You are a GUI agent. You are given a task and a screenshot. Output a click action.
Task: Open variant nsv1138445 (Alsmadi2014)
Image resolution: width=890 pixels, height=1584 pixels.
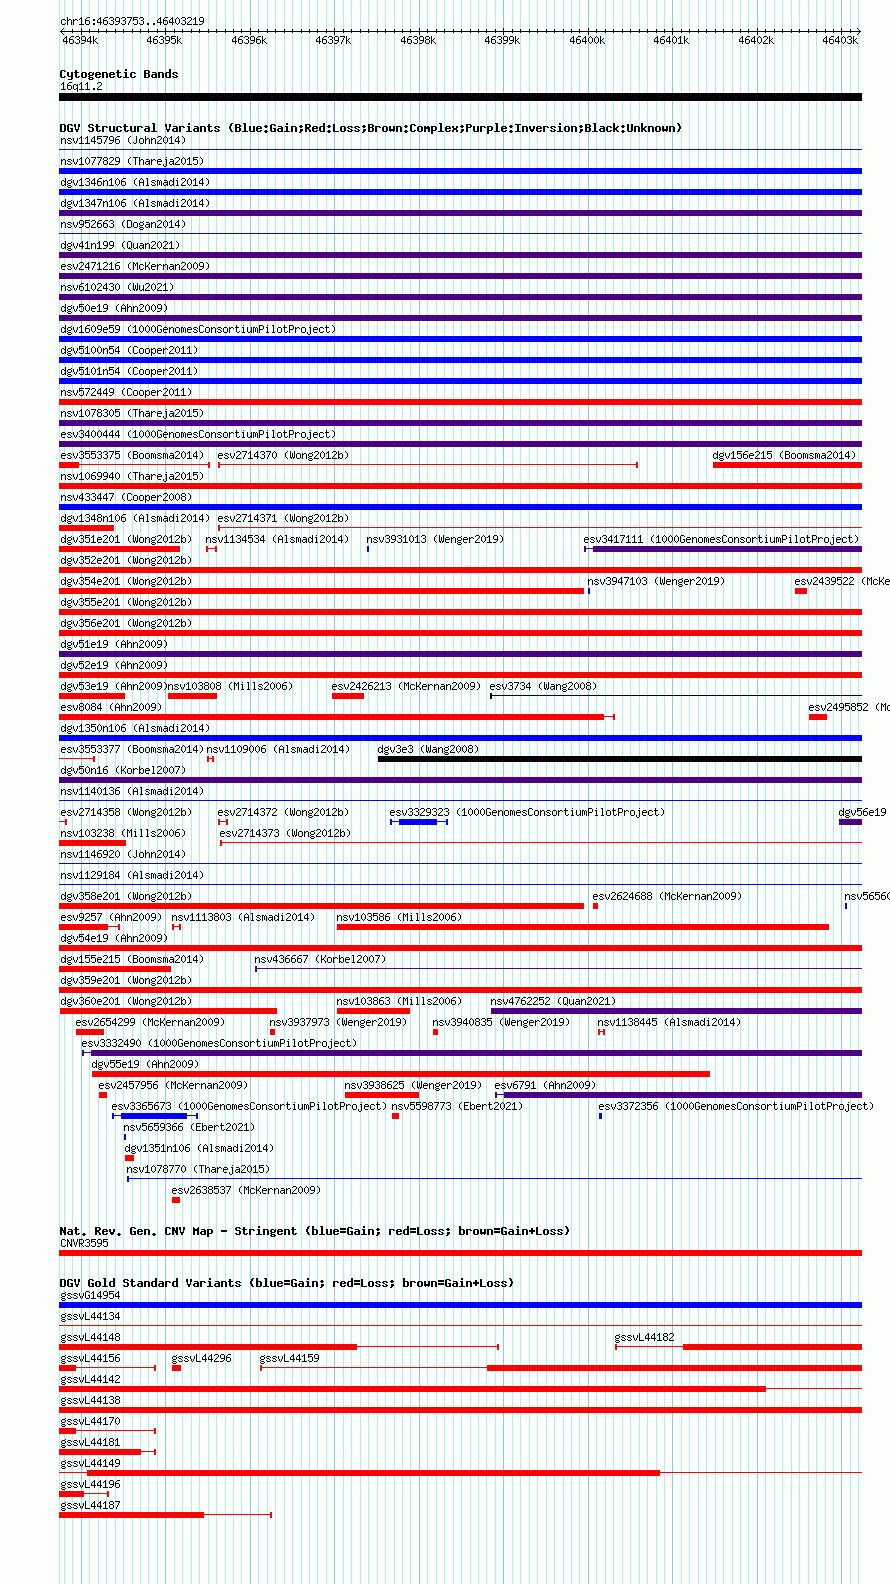669,1022
